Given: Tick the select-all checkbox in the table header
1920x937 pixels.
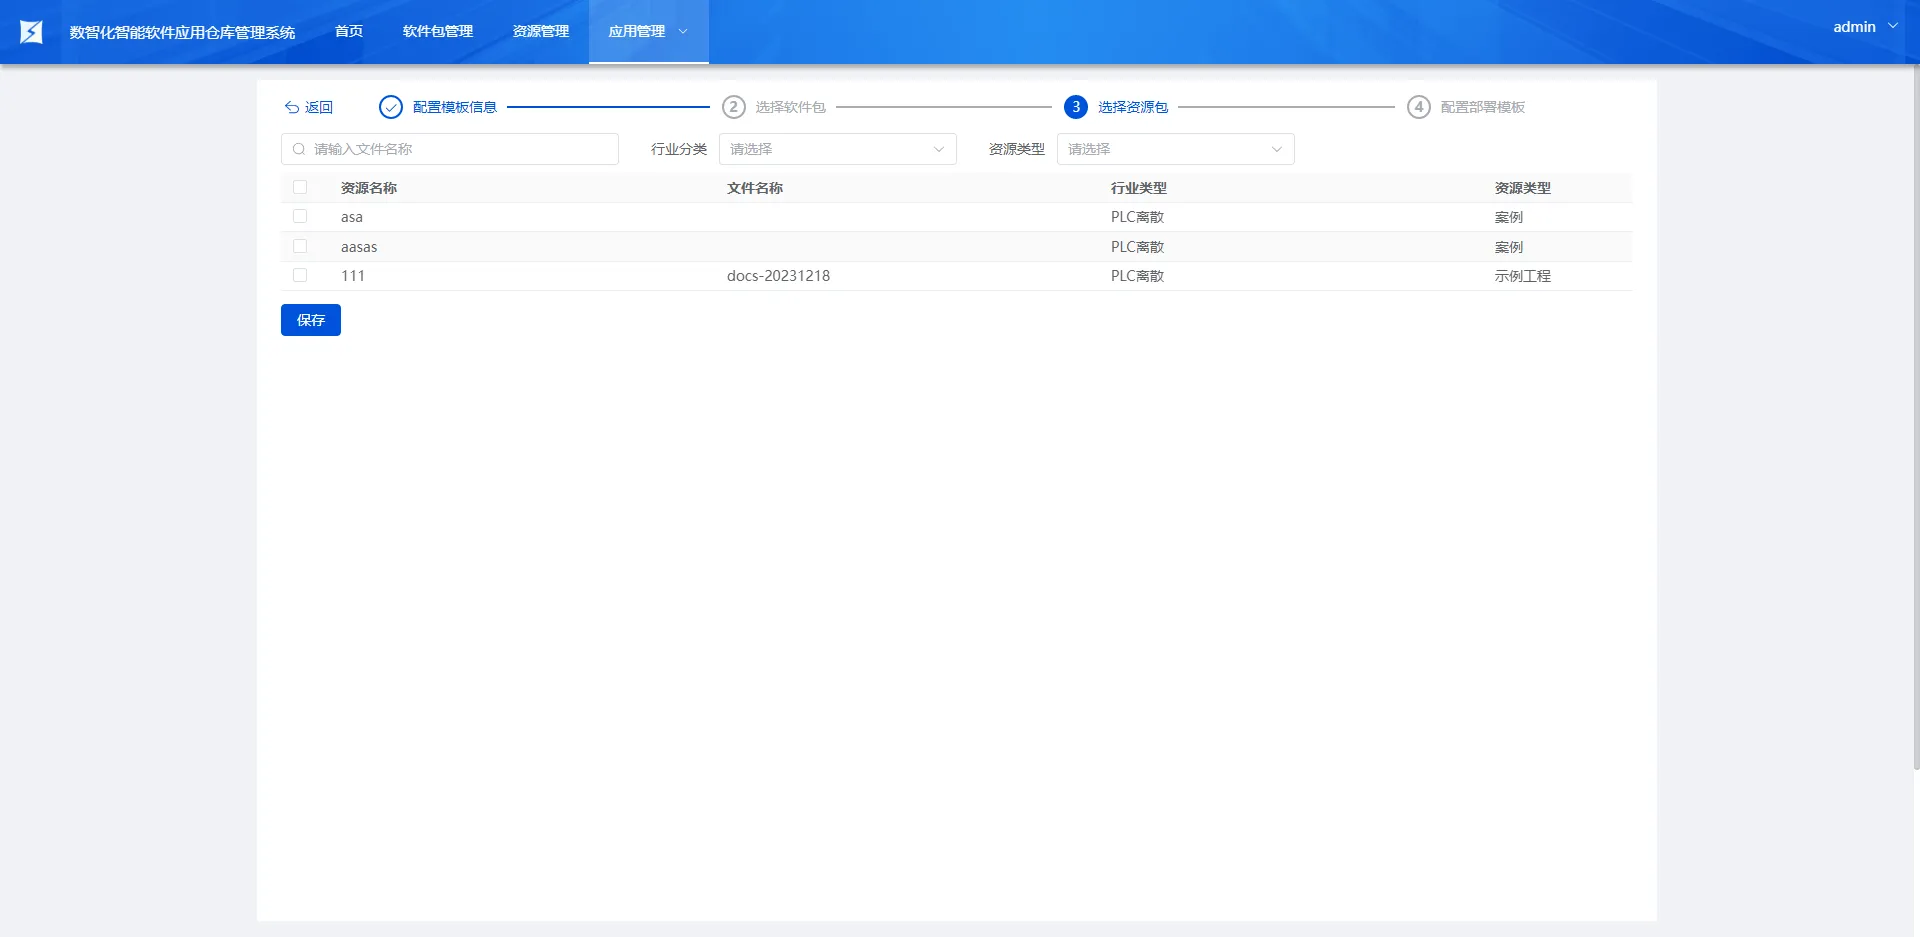Looking at the screenshot, I should pos(300,187).
